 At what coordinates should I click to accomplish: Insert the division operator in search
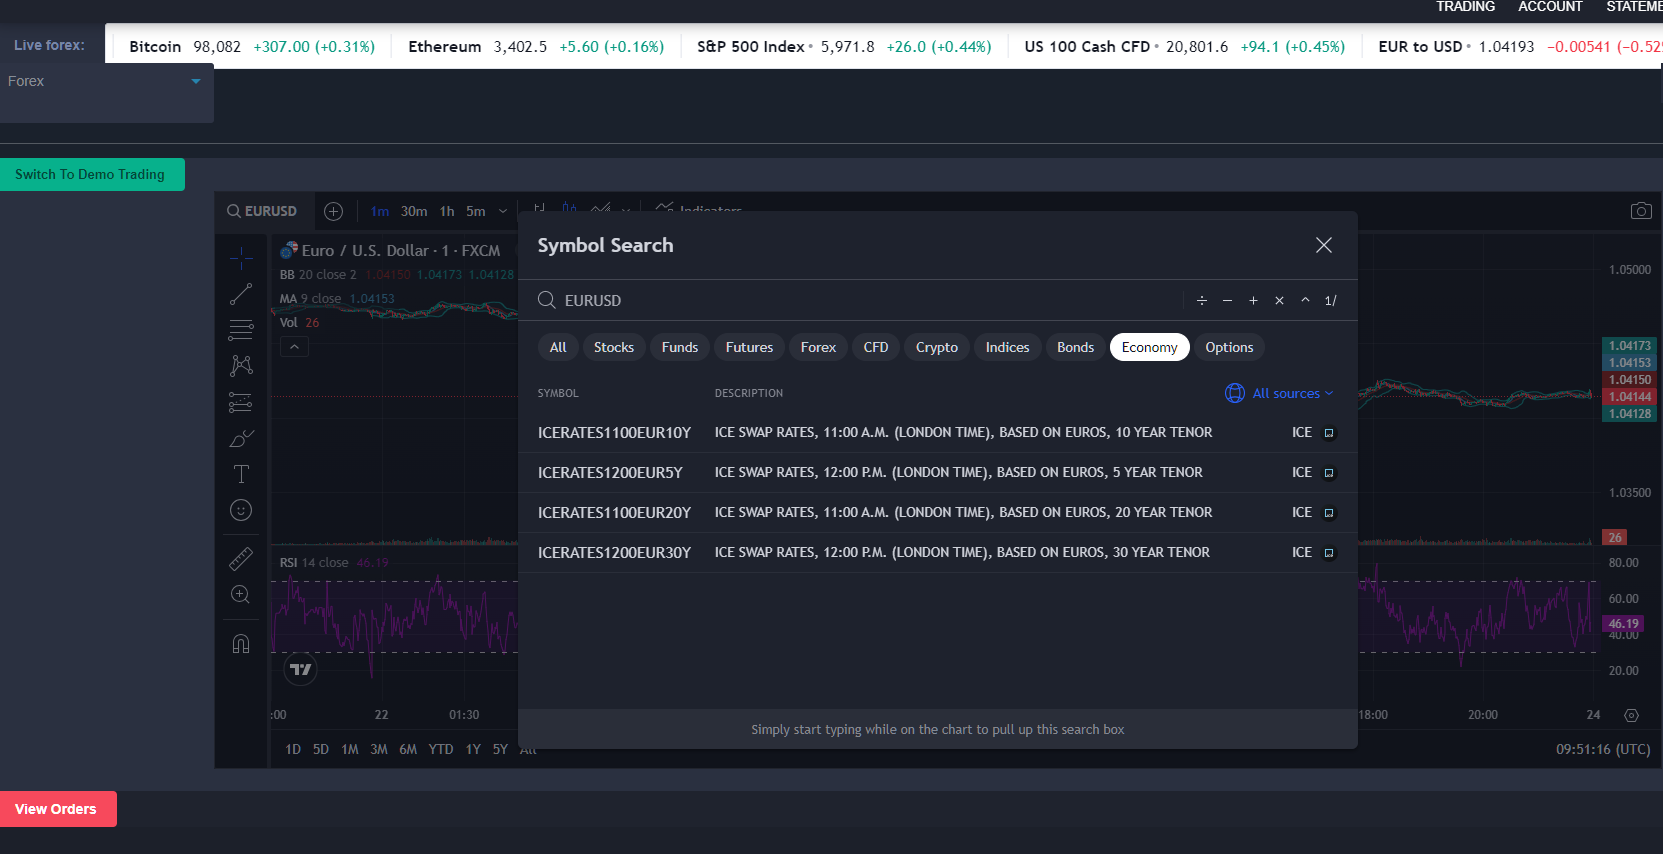[1202, 300]
